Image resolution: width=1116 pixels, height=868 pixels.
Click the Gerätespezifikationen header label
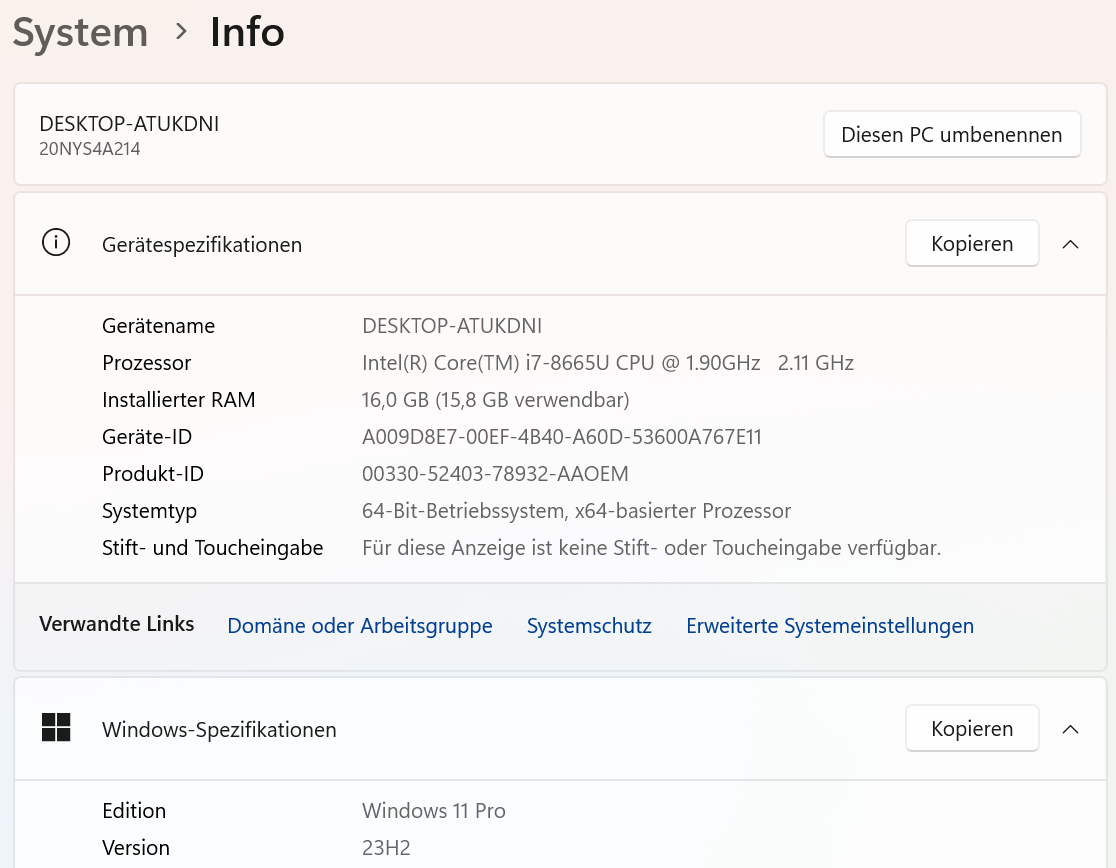pyautogui.click(x=202, y=245)
